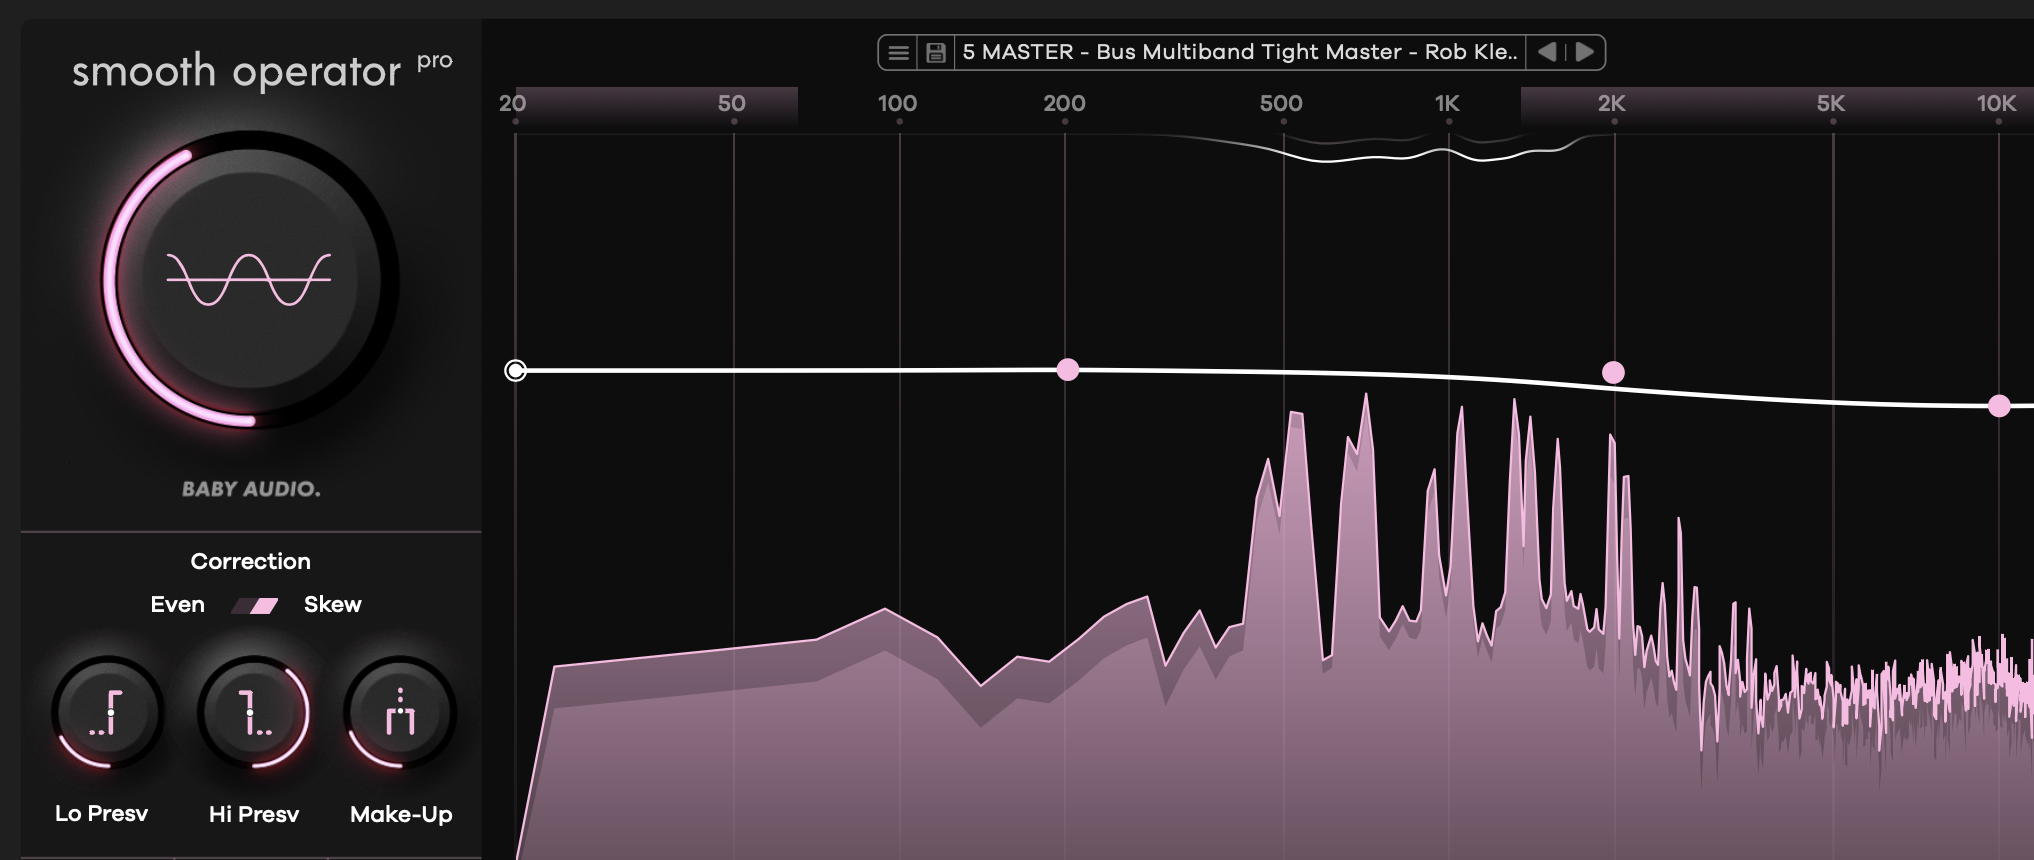Viewport: 2034px width, 860px height.
Task: Click the Hi Presv label
Action: [x=254, y=814]
